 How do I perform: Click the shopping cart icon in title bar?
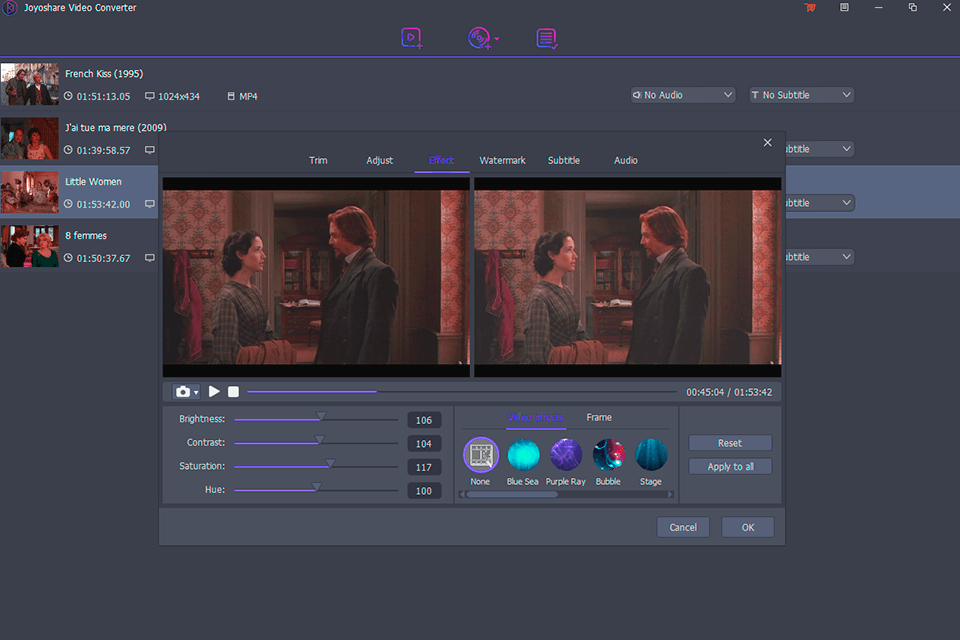coord(810,8)
